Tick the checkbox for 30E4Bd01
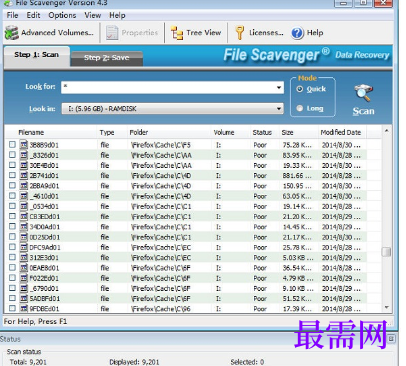The height and width of the screenshot is (366, 406). 12,165
